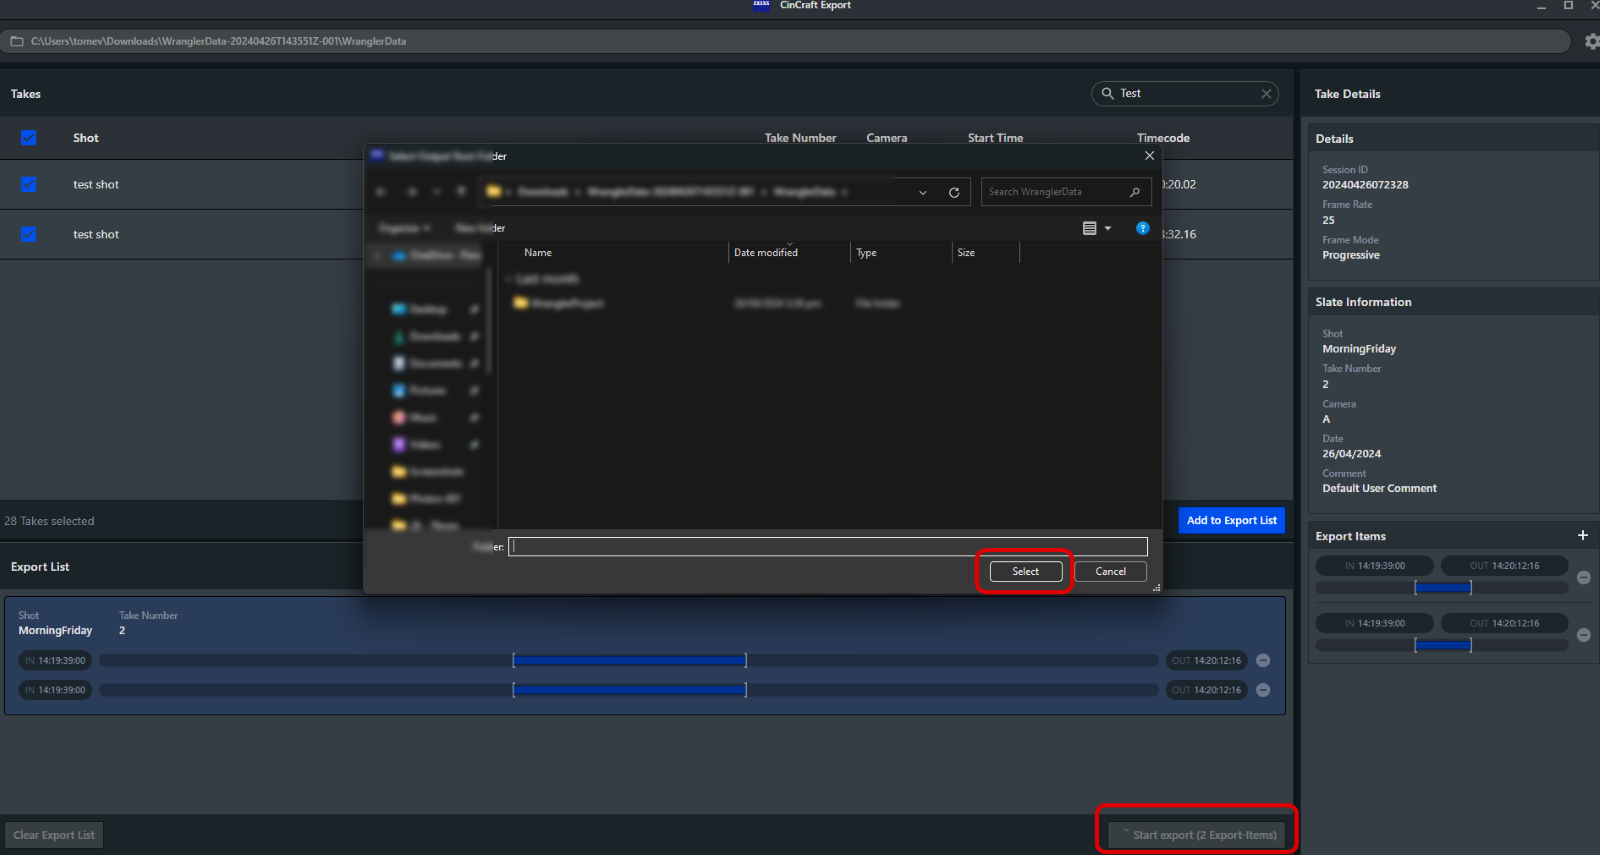
Task: Sort the dialog files by Date modified
Action: [766, 253]
